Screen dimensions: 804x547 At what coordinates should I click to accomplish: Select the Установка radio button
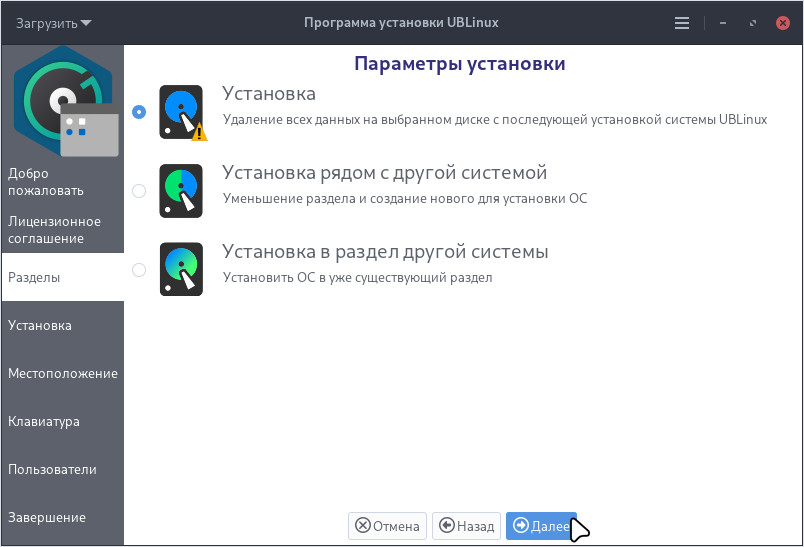139,112
